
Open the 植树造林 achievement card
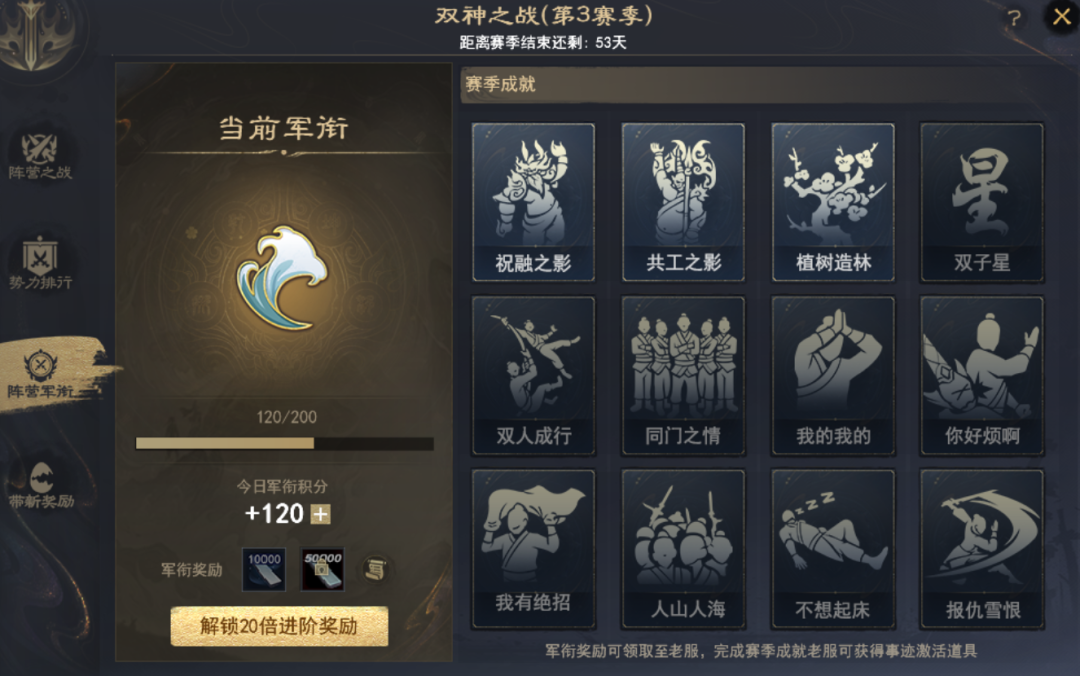tap(833, 202)
